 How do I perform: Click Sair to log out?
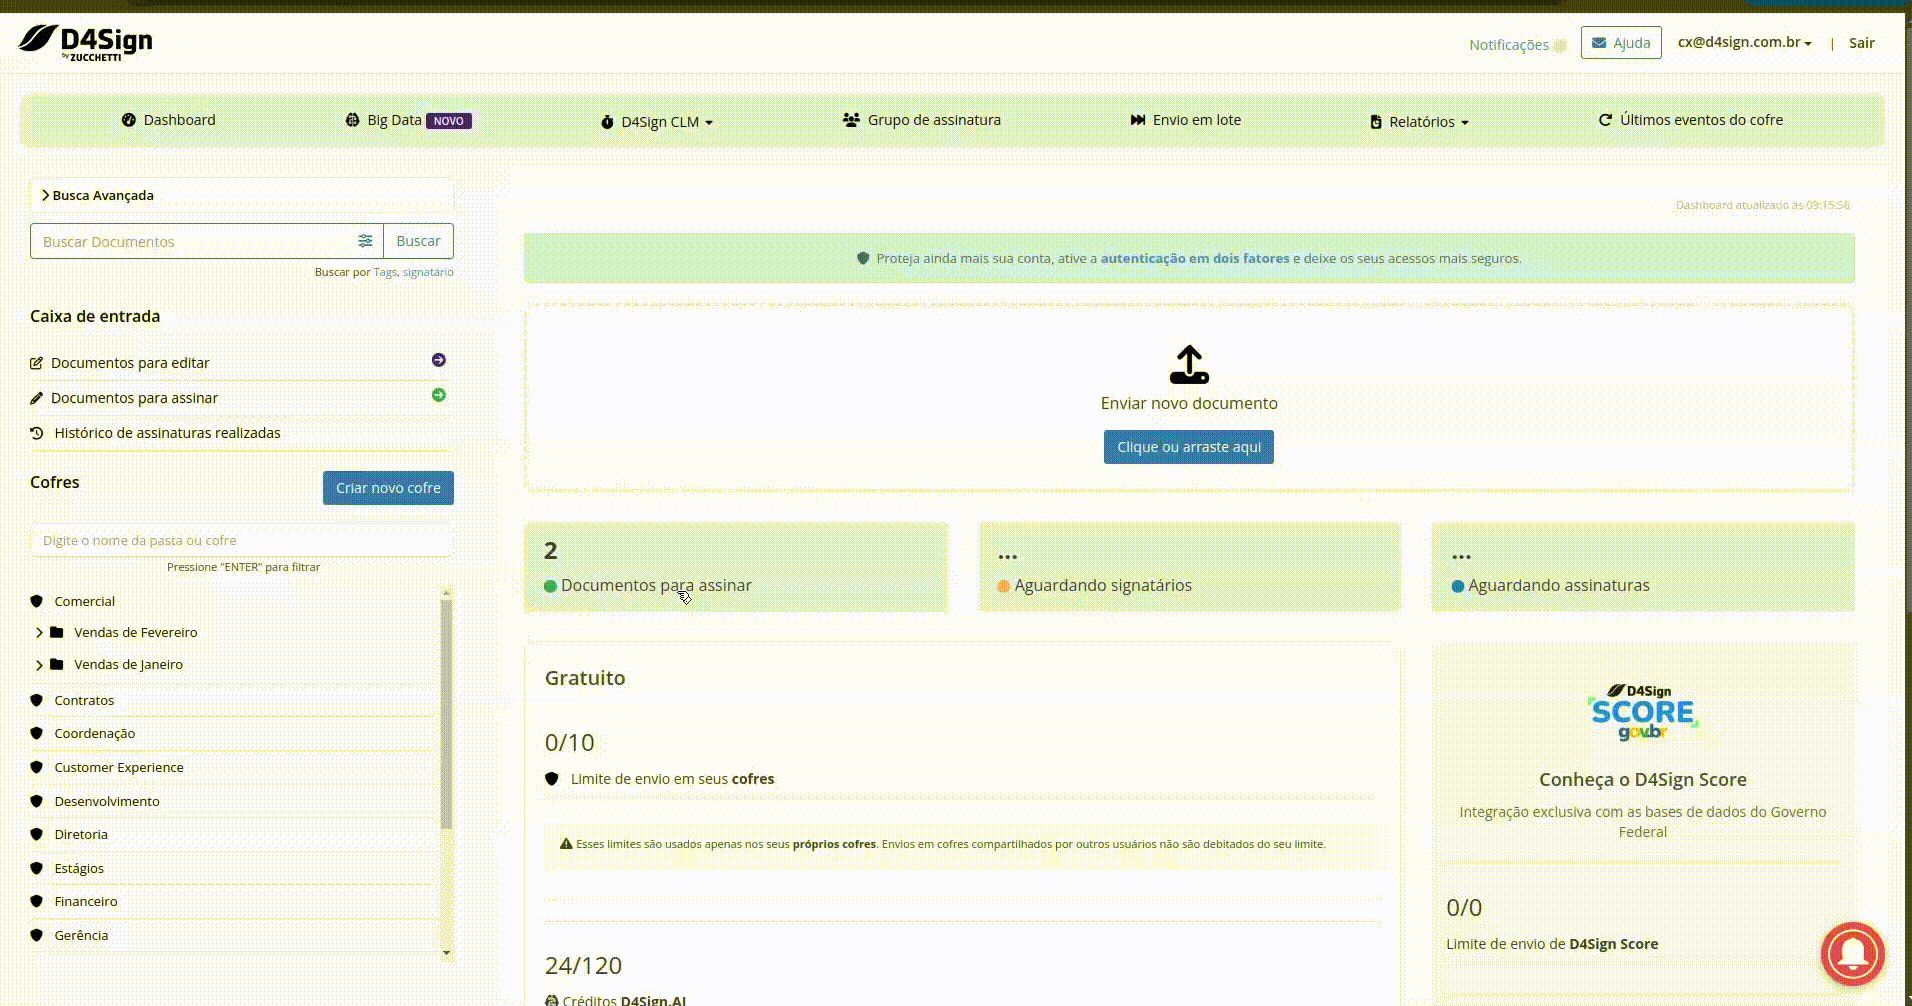tap(1861, 43)
